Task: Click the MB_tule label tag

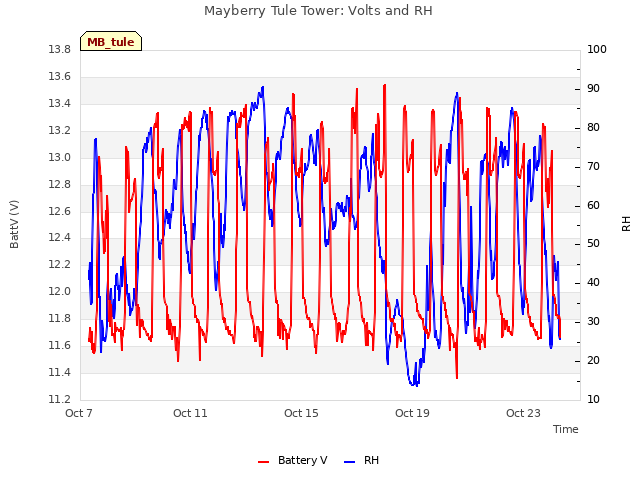Action: [111, 41]
